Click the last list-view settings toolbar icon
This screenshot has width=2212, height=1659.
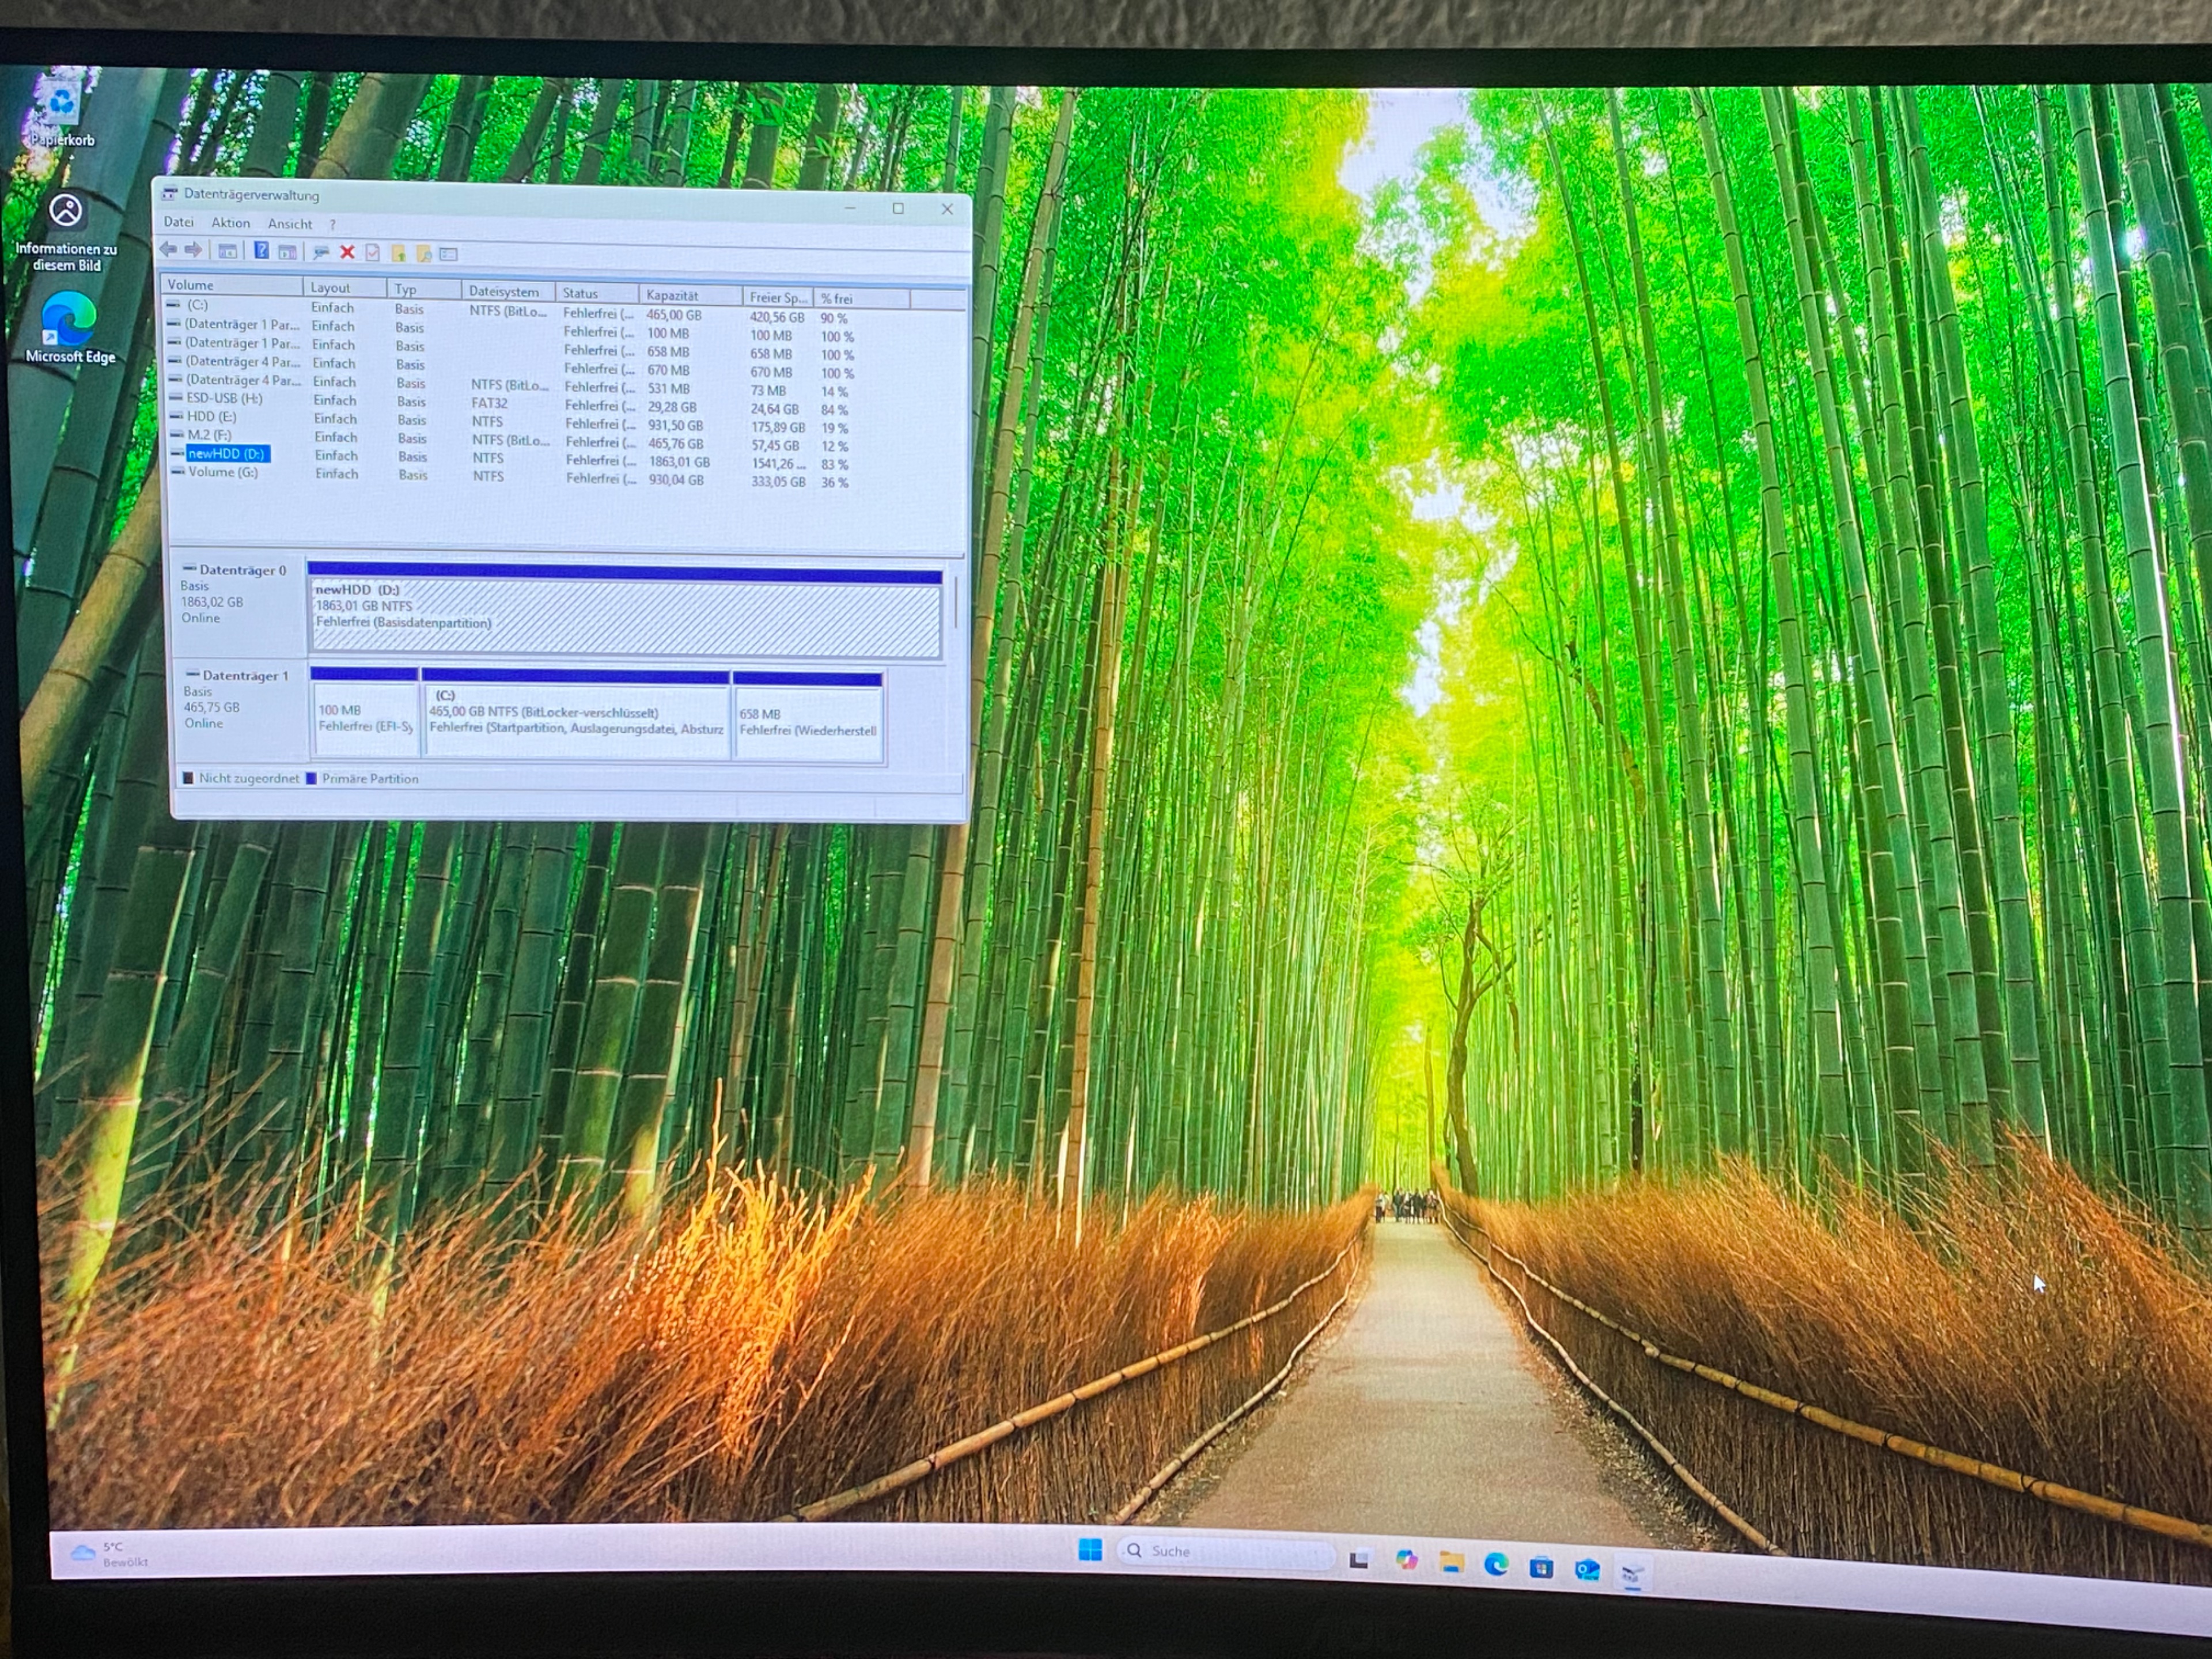[449, 254]
